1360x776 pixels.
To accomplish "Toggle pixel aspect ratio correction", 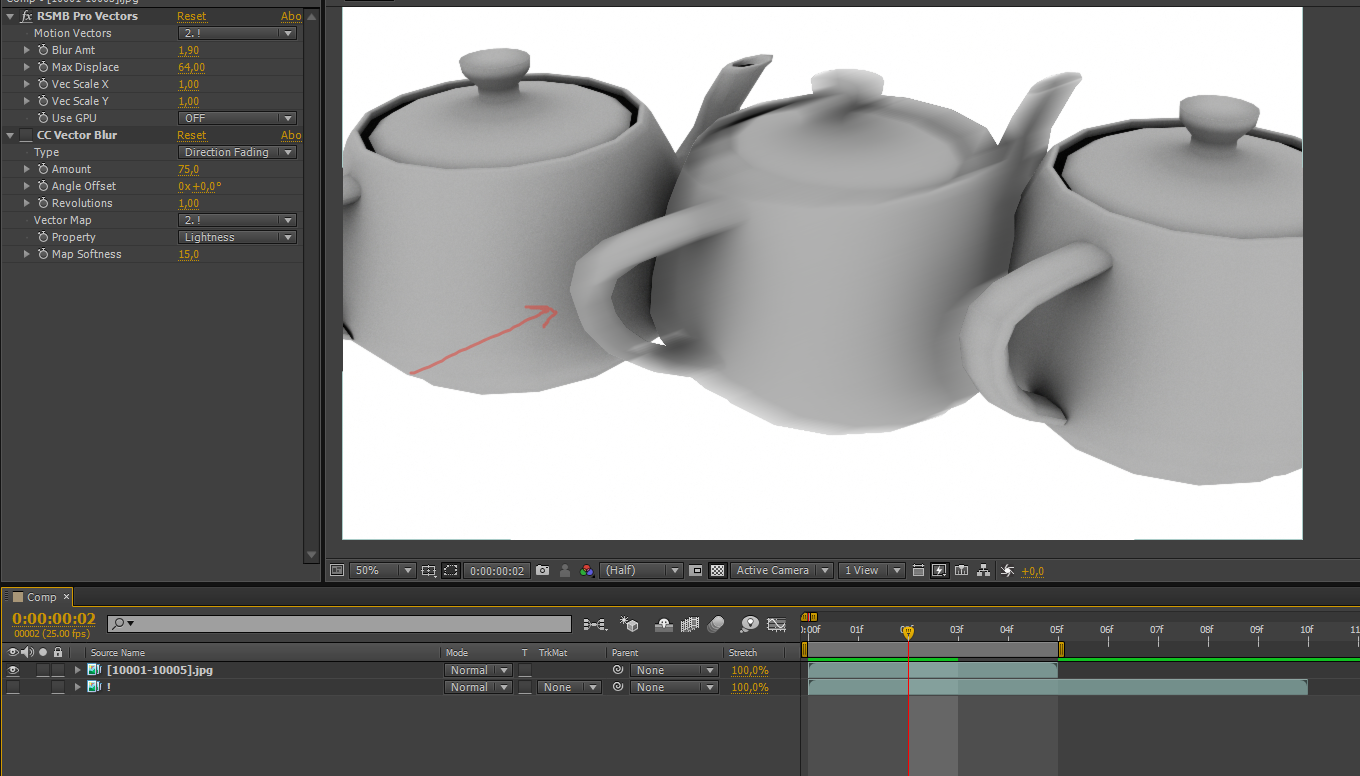I will pyautogui.click(x=918, y=570).
